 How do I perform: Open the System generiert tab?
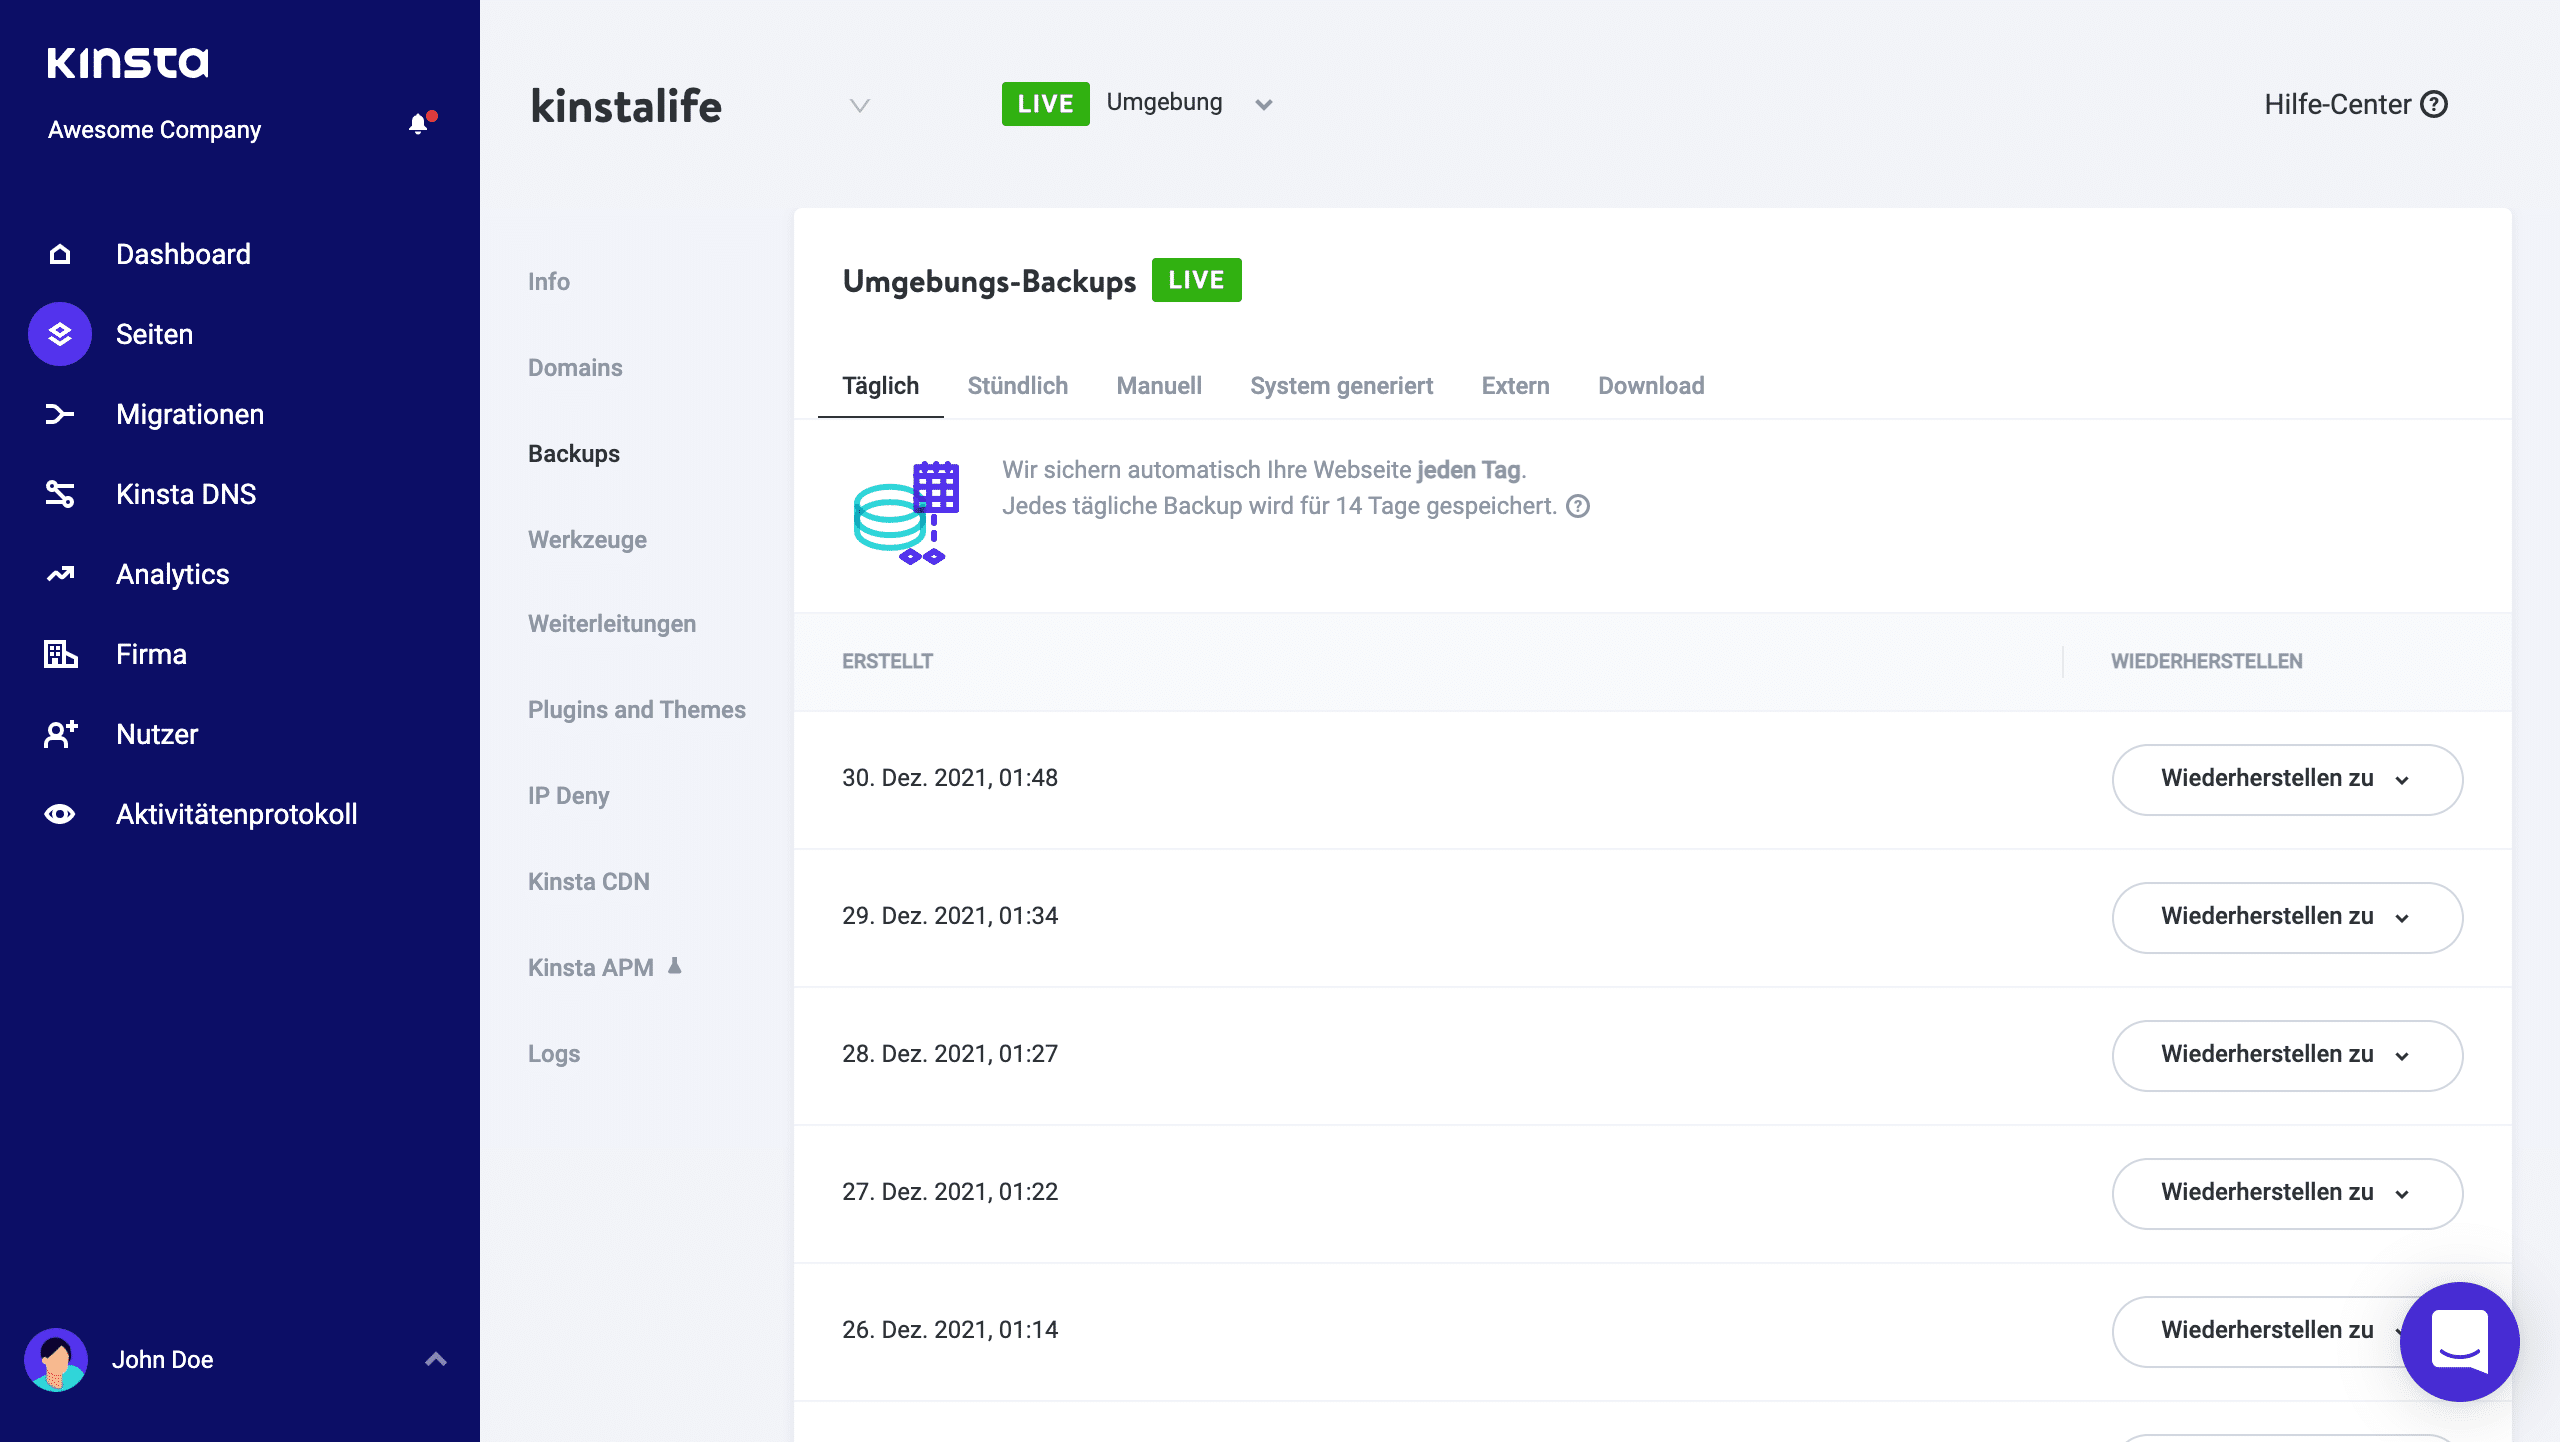[1341, 385]
